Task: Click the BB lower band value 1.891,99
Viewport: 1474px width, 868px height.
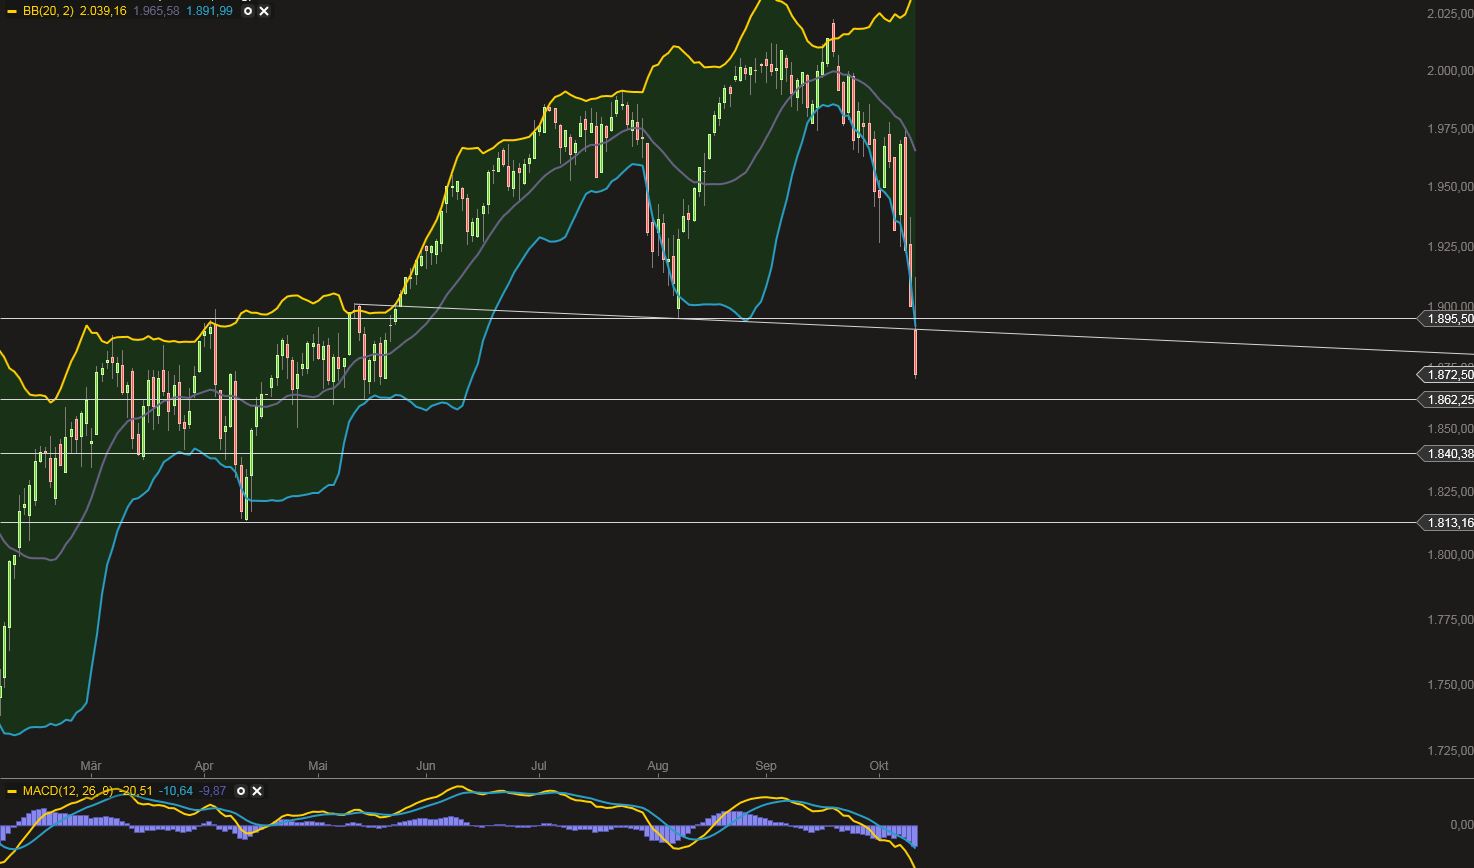Action: pyautogui.click(x=209, y=11)
